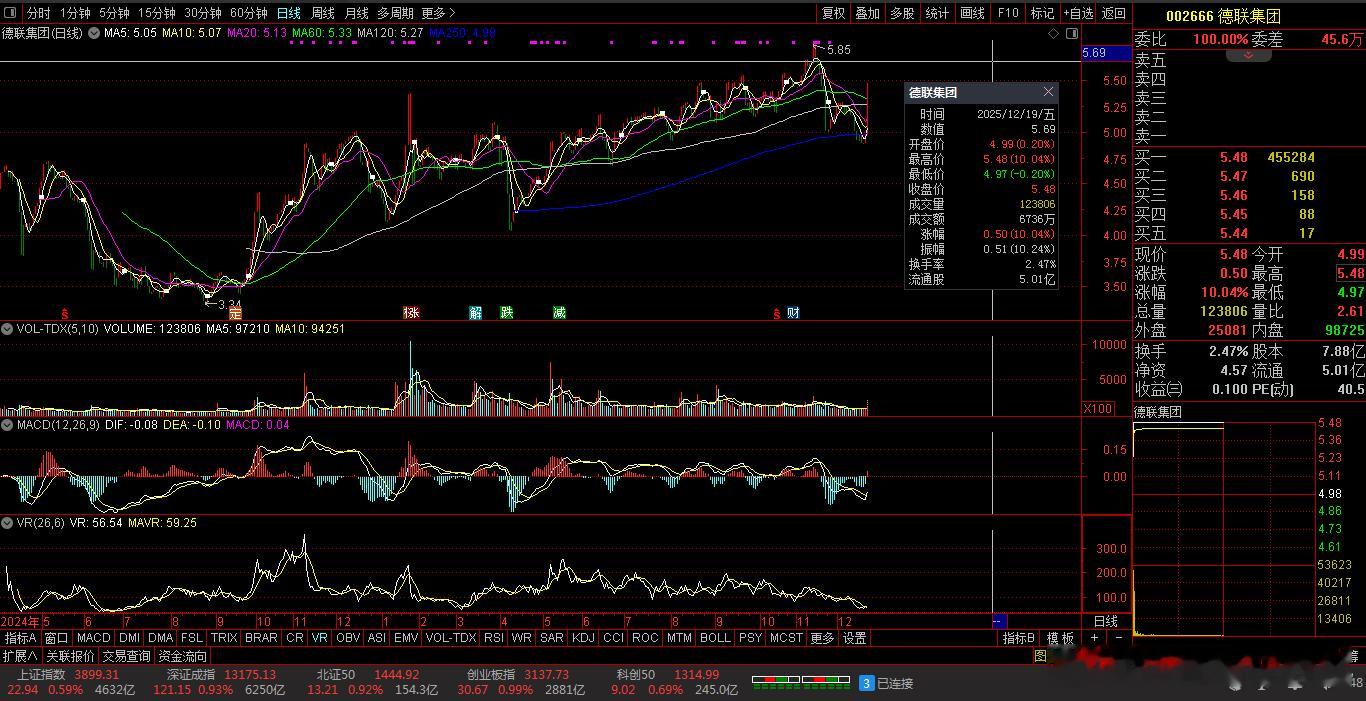Add the stock via +自选
1366x701 pixels.
1078,13
